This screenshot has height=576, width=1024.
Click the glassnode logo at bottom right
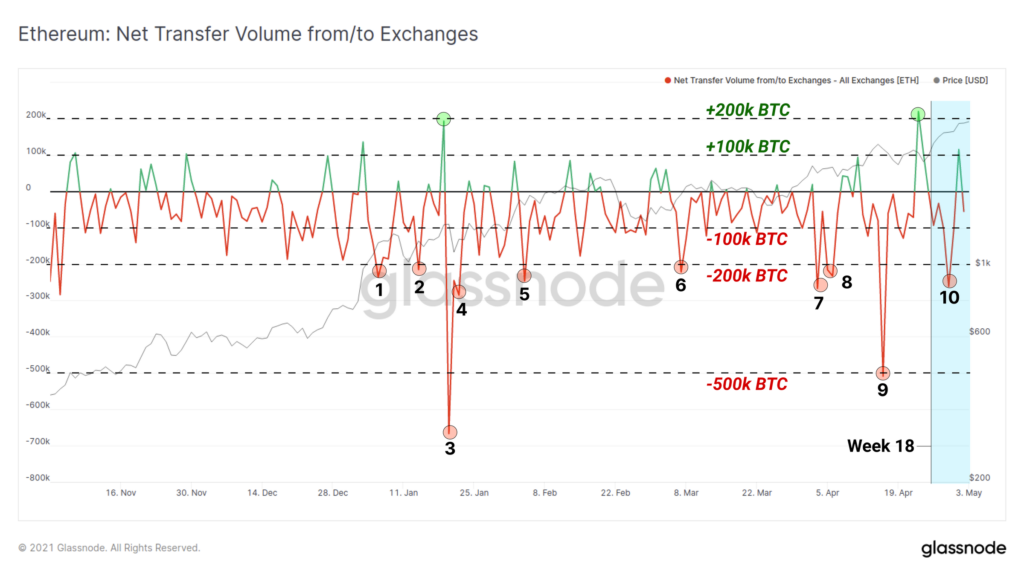963,548
